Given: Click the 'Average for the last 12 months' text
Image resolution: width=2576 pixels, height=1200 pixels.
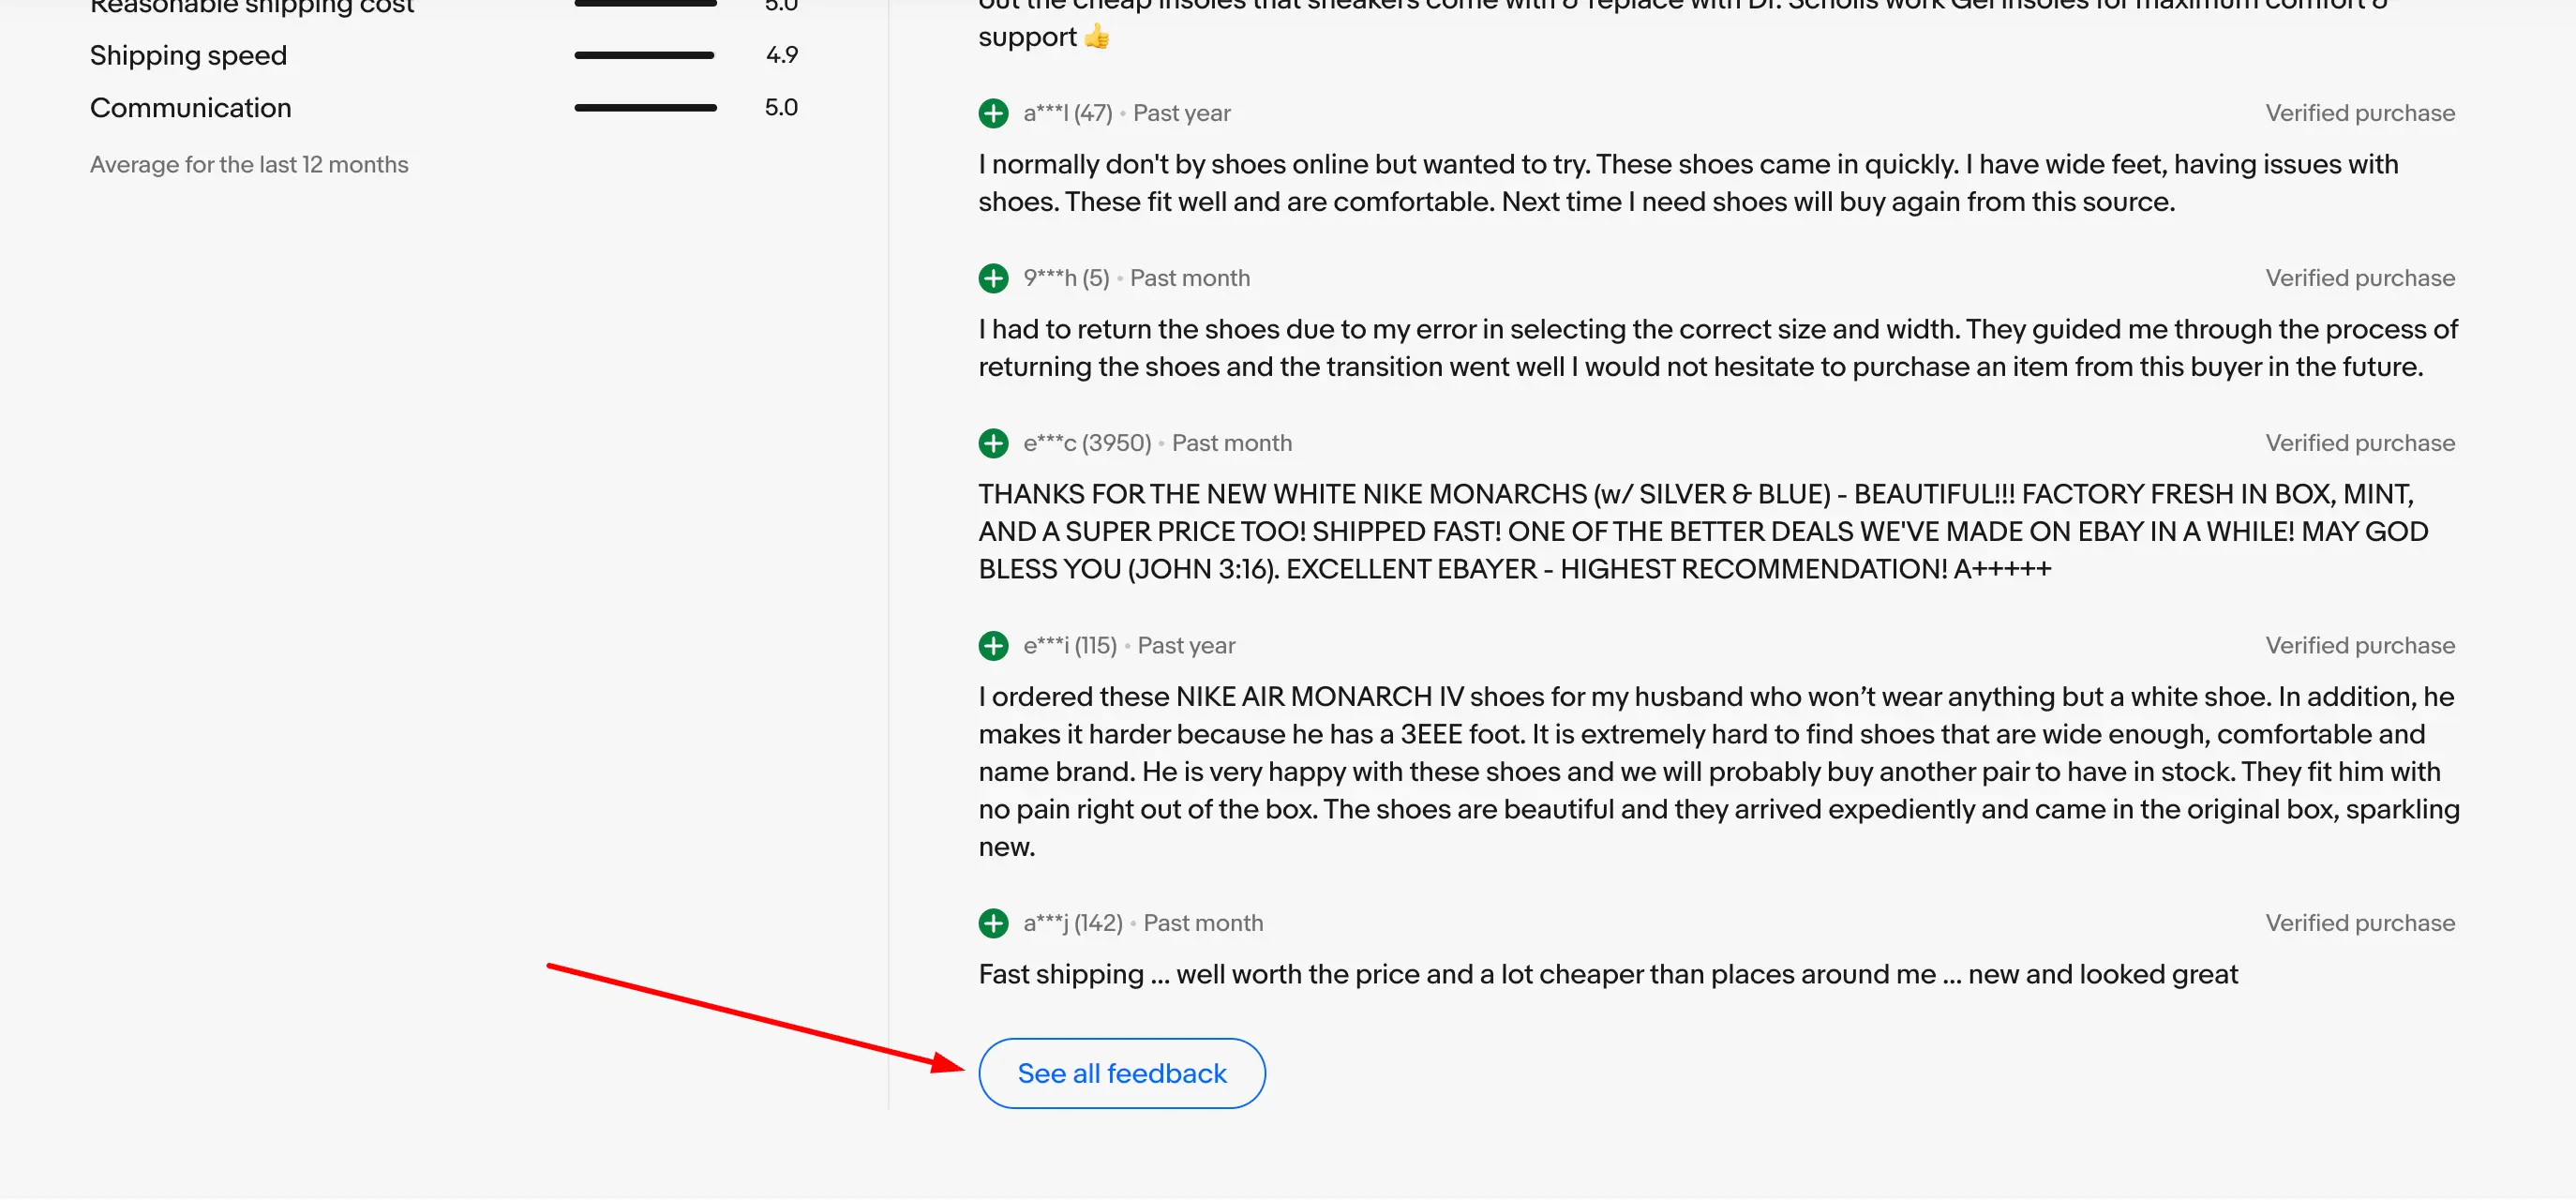Looking at the screenshot, I should tap(249, 165).
